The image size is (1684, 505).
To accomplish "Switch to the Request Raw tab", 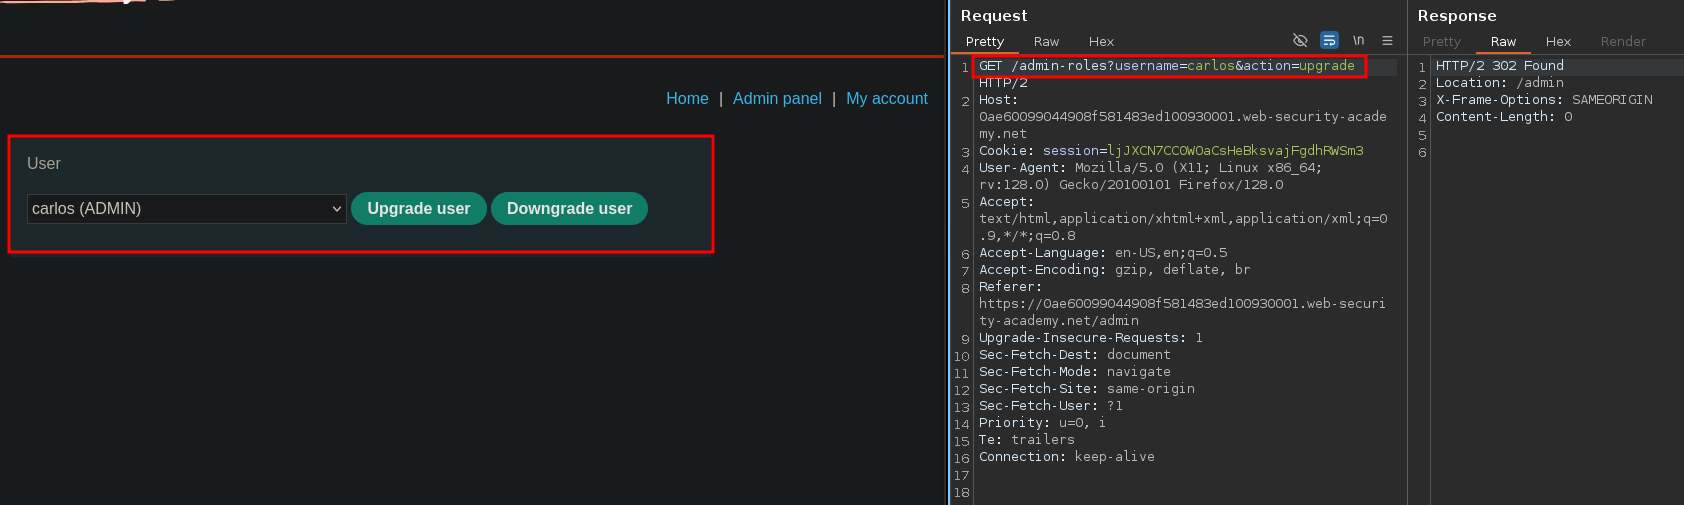I will 1046,42.
